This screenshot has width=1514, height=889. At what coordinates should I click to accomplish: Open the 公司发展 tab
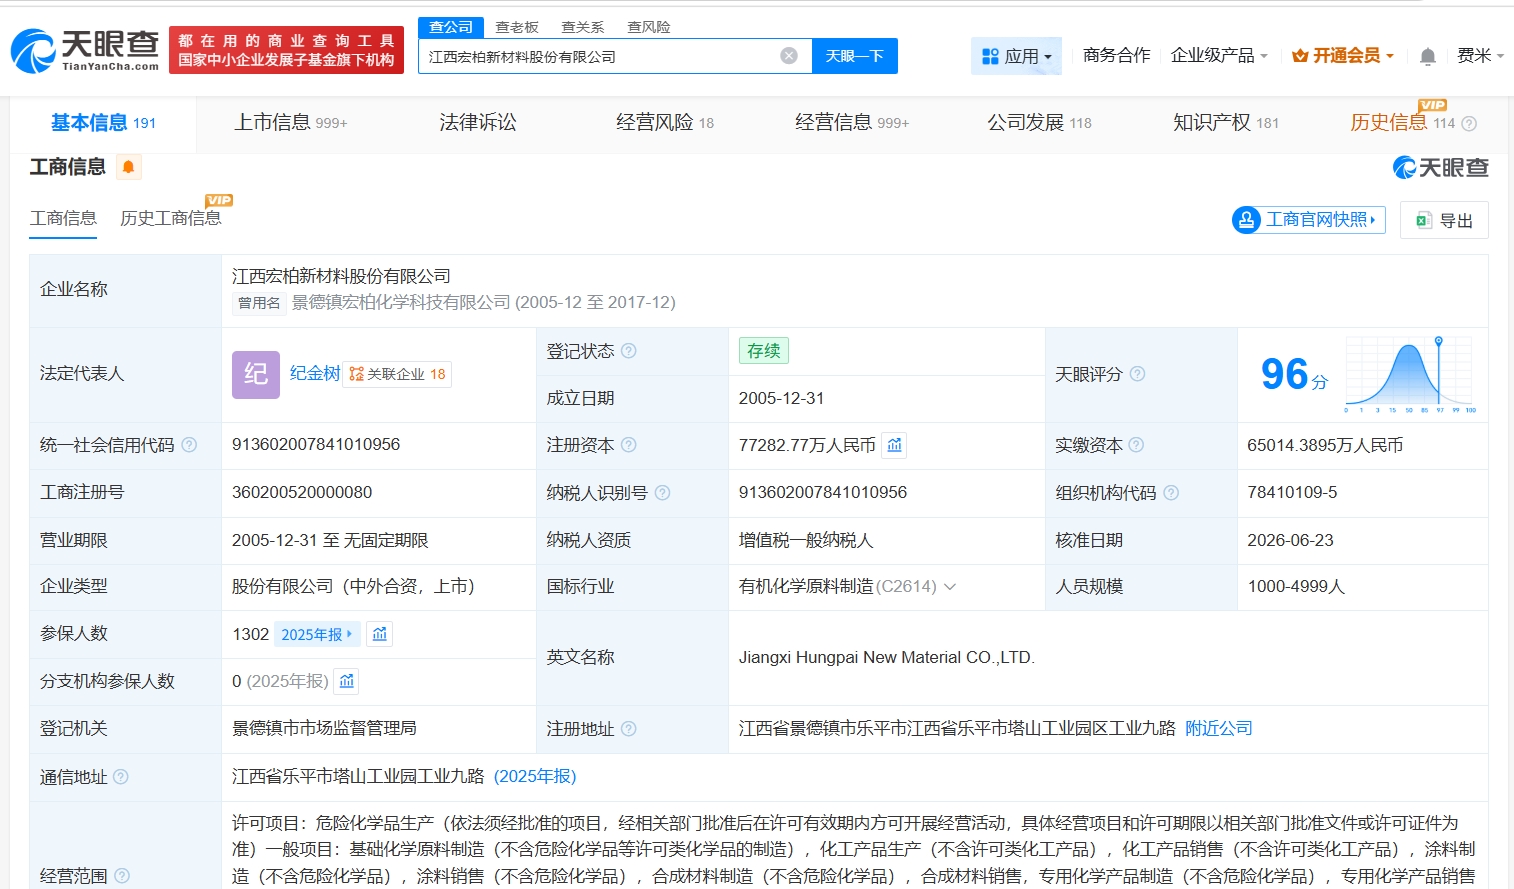tap(1039, 123)
